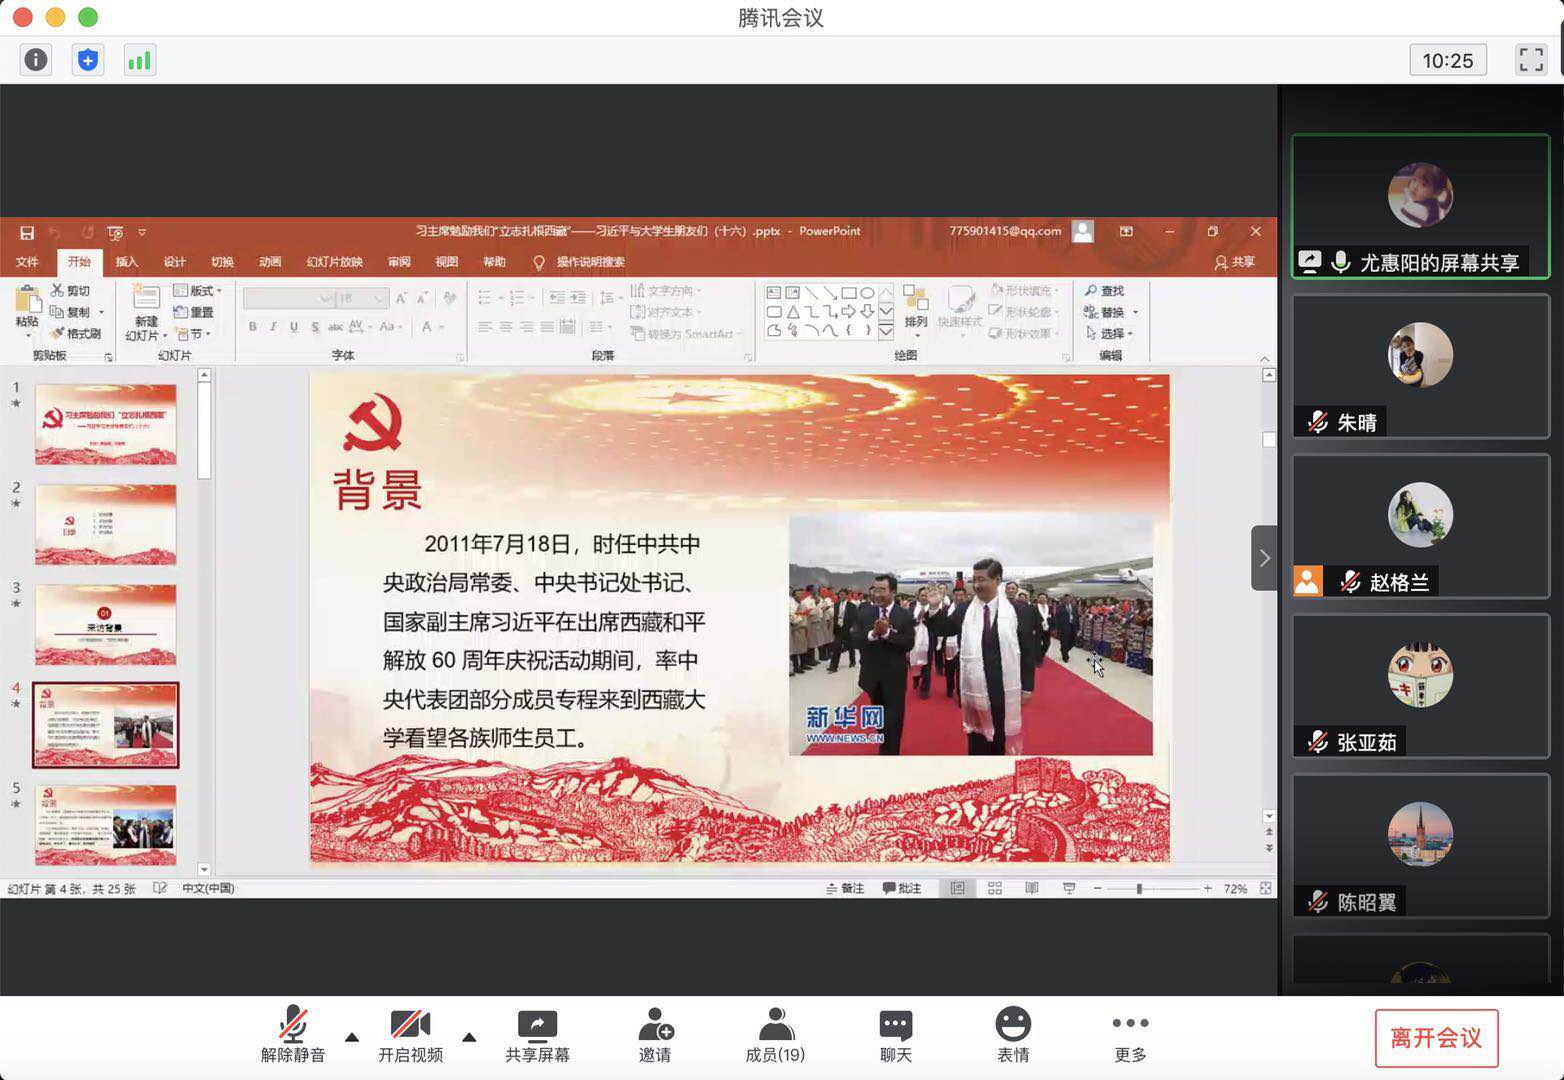Screen dimensions: 1564x1080
Task: Open the Select (选择) dropdown
Action: (1109, 333)
